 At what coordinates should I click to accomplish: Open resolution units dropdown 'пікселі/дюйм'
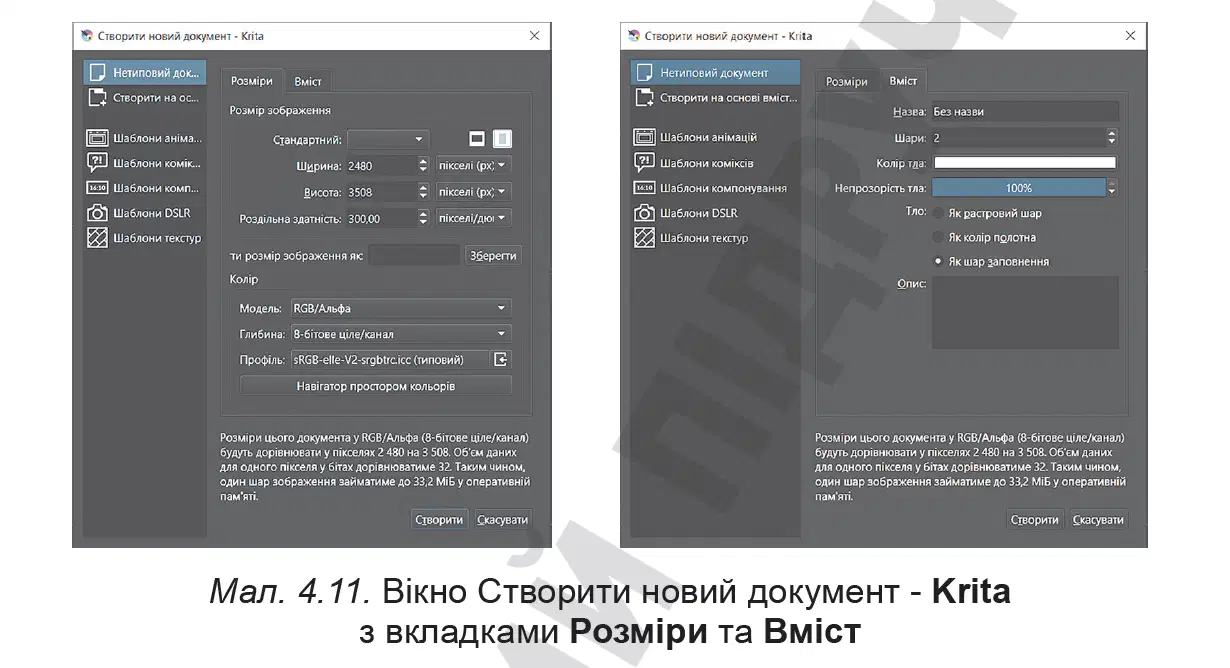coord(474,217)
